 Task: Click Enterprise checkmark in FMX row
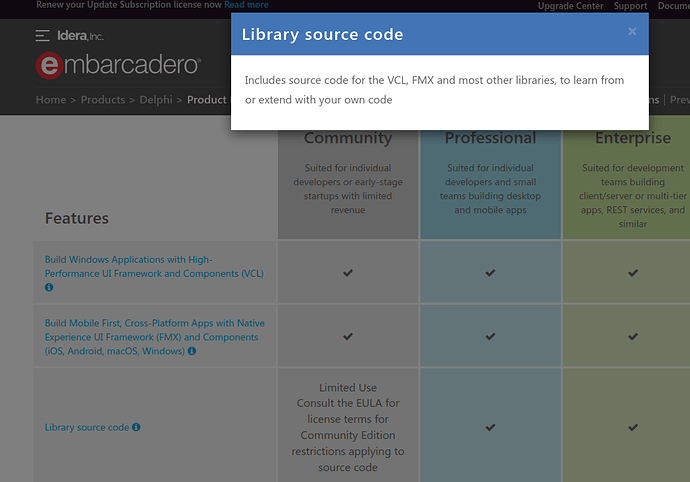[633, 336]
